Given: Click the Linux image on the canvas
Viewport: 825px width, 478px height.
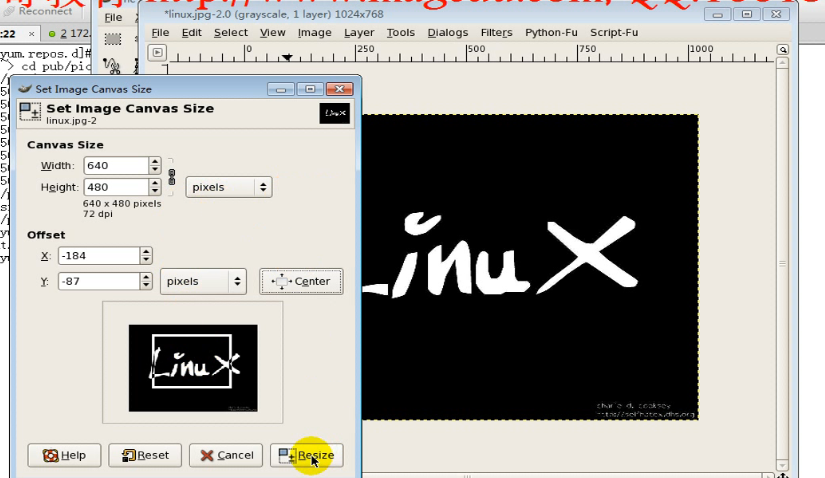Looking at the screenshot, I should (530, 267).
